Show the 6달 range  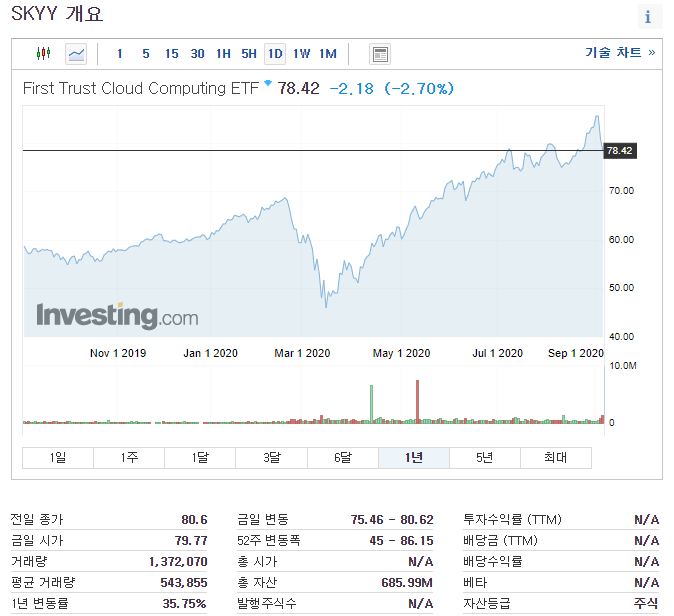click(343, 457)
